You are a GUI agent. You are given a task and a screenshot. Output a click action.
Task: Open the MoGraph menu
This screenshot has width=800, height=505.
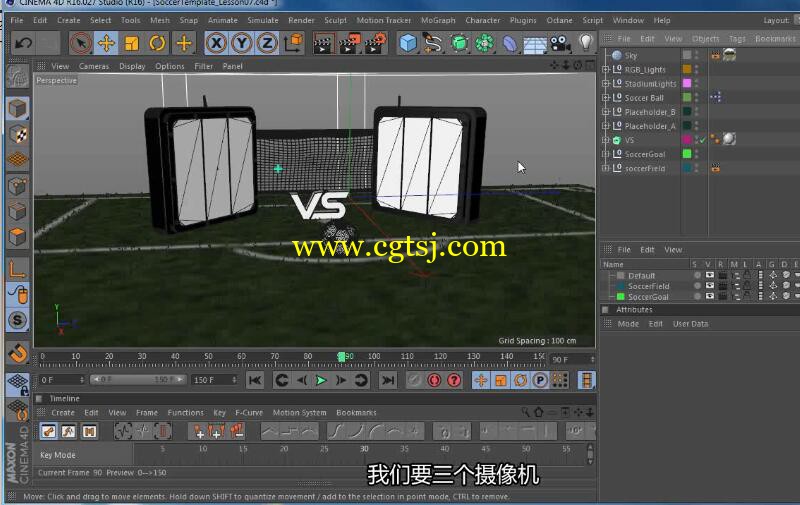pyautogui.click(x=438, y=20)
